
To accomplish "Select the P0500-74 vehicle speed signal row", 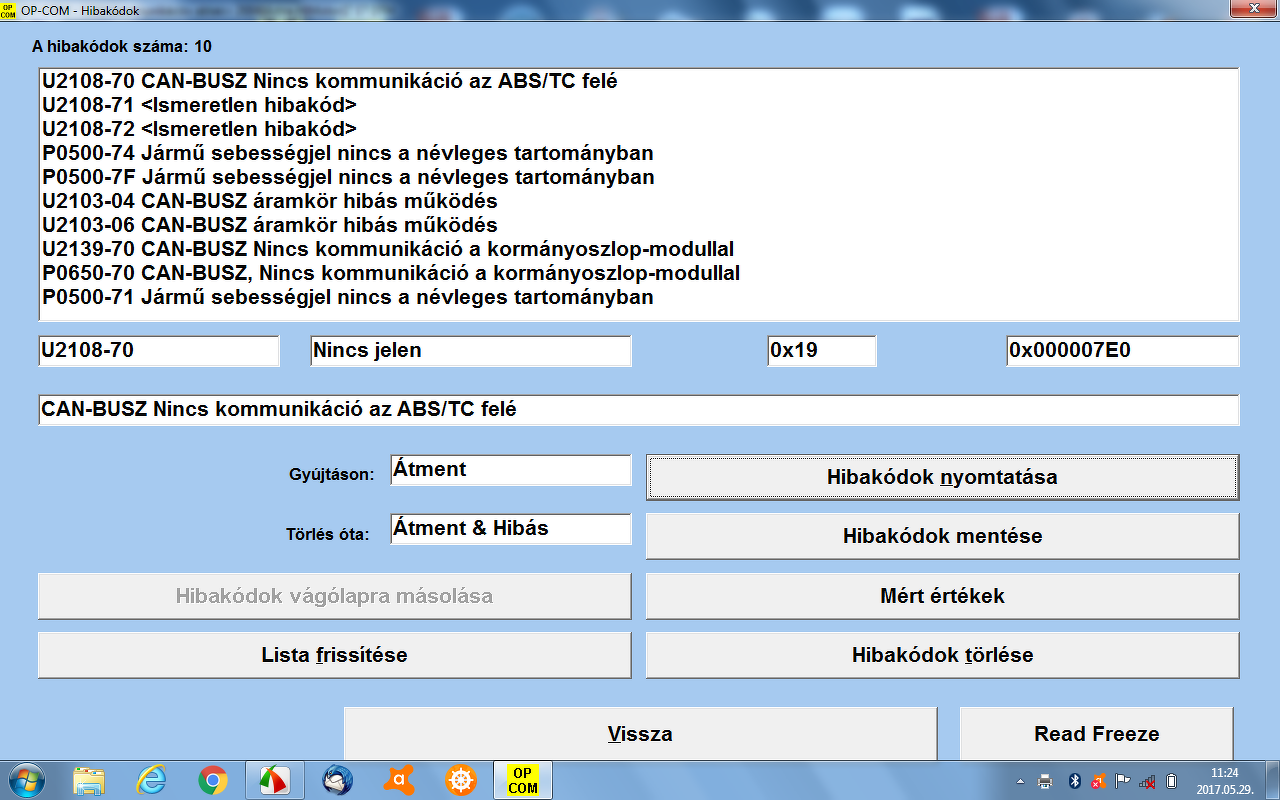I will (x=639, y=153).
